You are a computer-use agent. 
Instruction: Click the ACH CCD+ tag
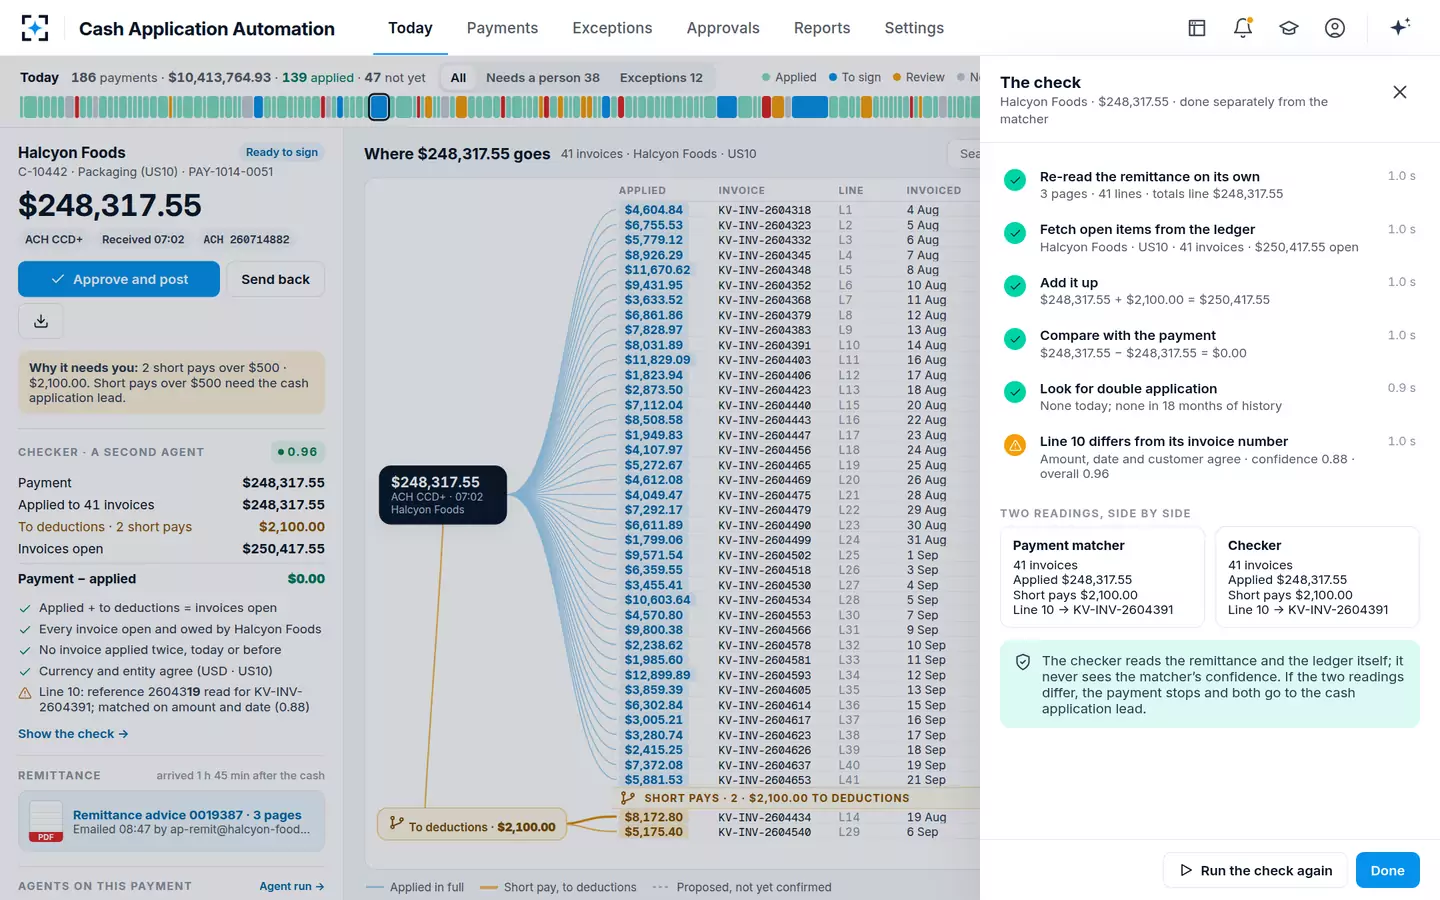(x=54, y=240)
